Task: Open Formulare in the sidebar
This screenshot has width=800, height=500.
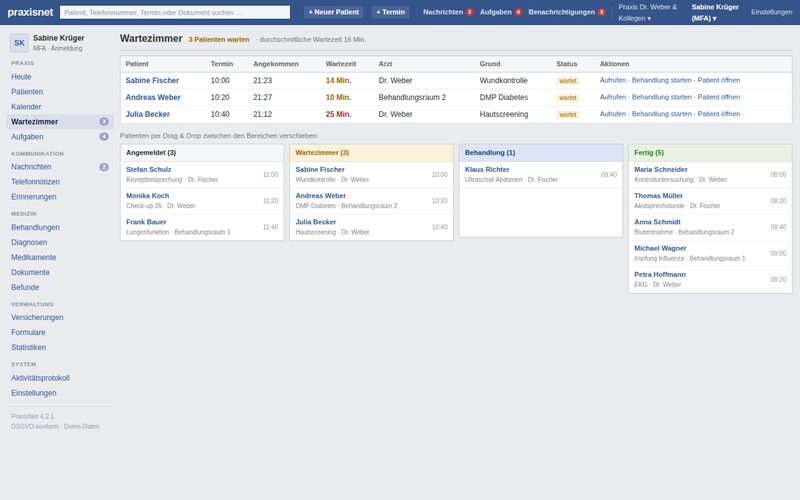Action: coord(59,332)
